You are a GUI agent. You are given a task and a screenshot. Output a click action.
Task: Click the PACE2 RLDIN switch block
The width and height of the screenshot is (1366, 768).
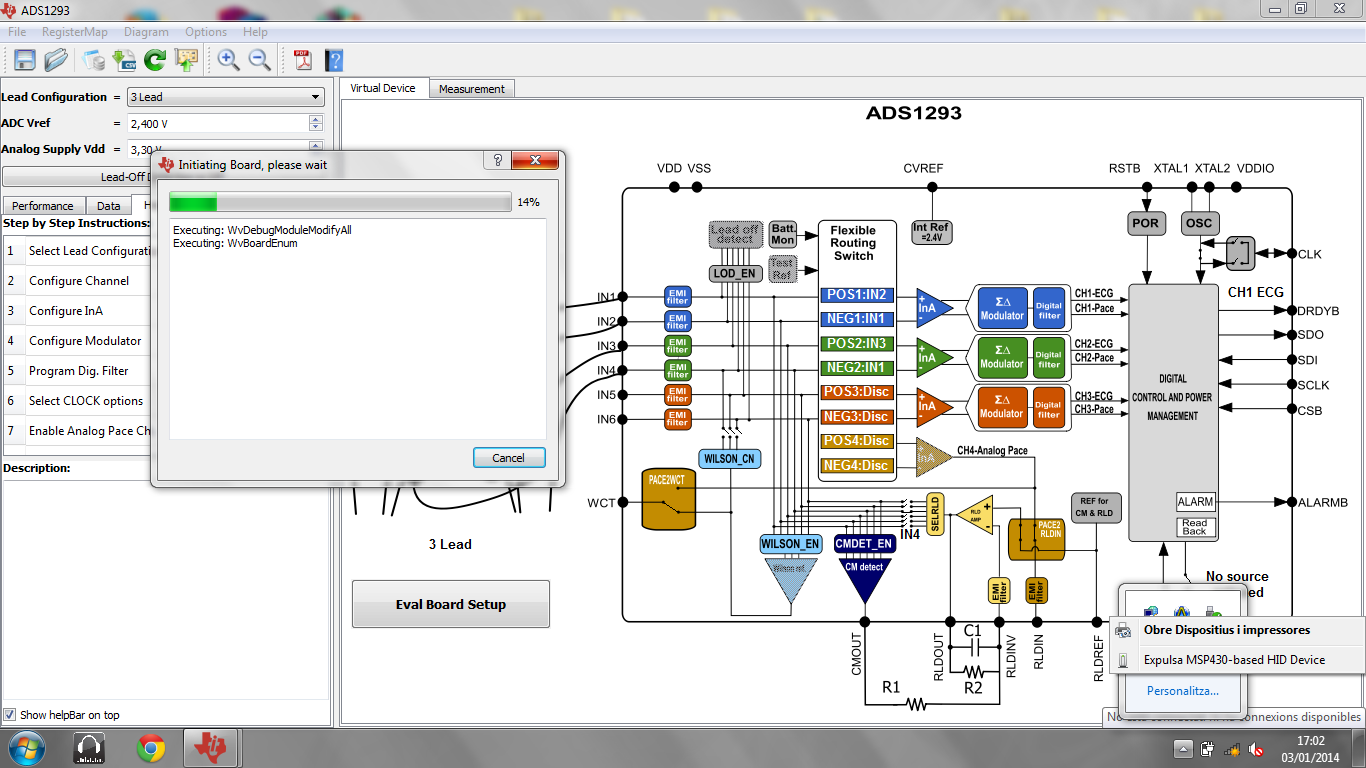1037,539
